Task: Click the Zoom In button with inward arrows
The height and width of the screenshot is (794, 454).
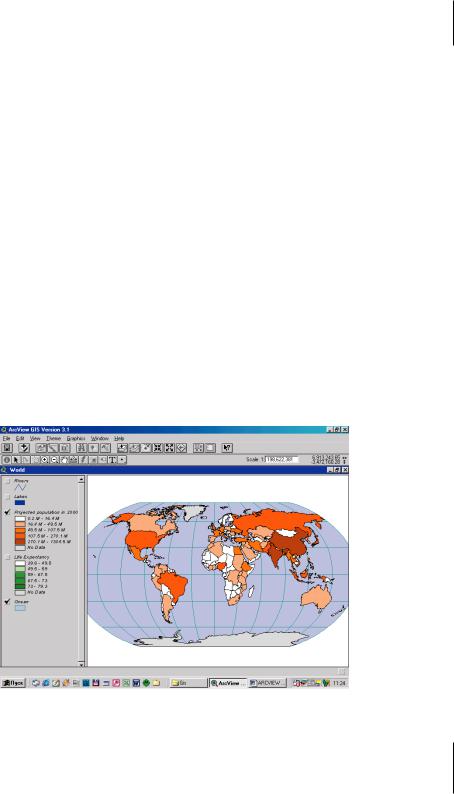Action: coord(157,448)
